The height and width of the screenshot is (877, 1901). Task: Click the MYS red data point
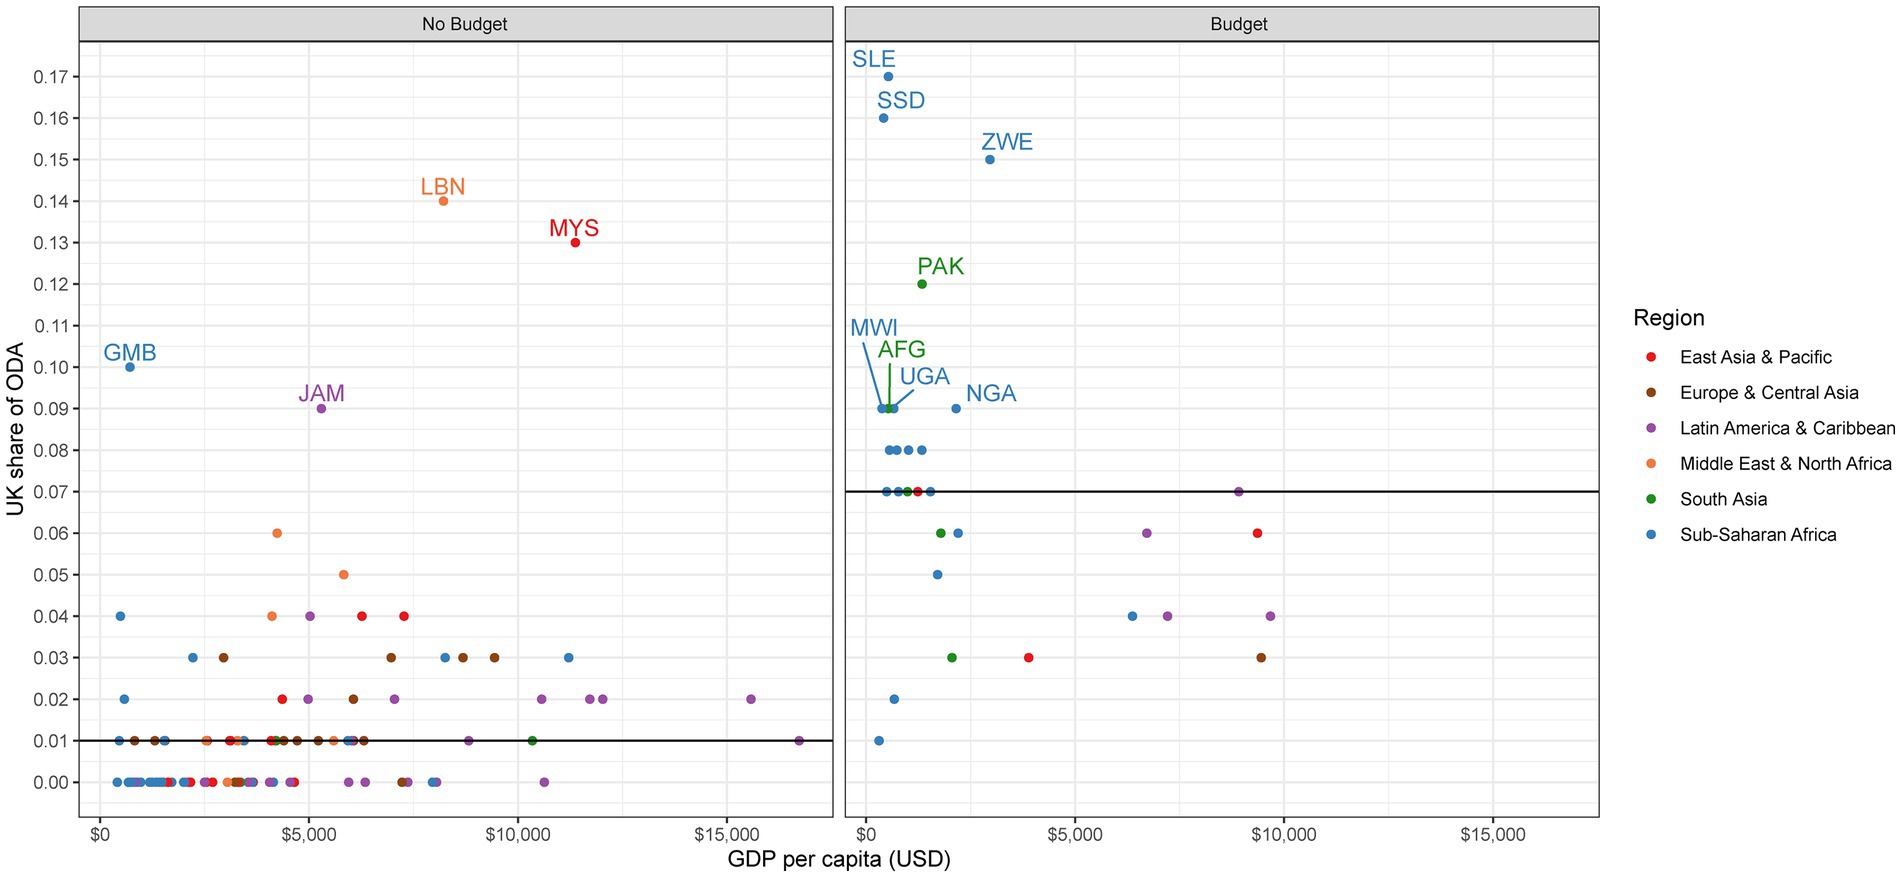click(575, 243)
